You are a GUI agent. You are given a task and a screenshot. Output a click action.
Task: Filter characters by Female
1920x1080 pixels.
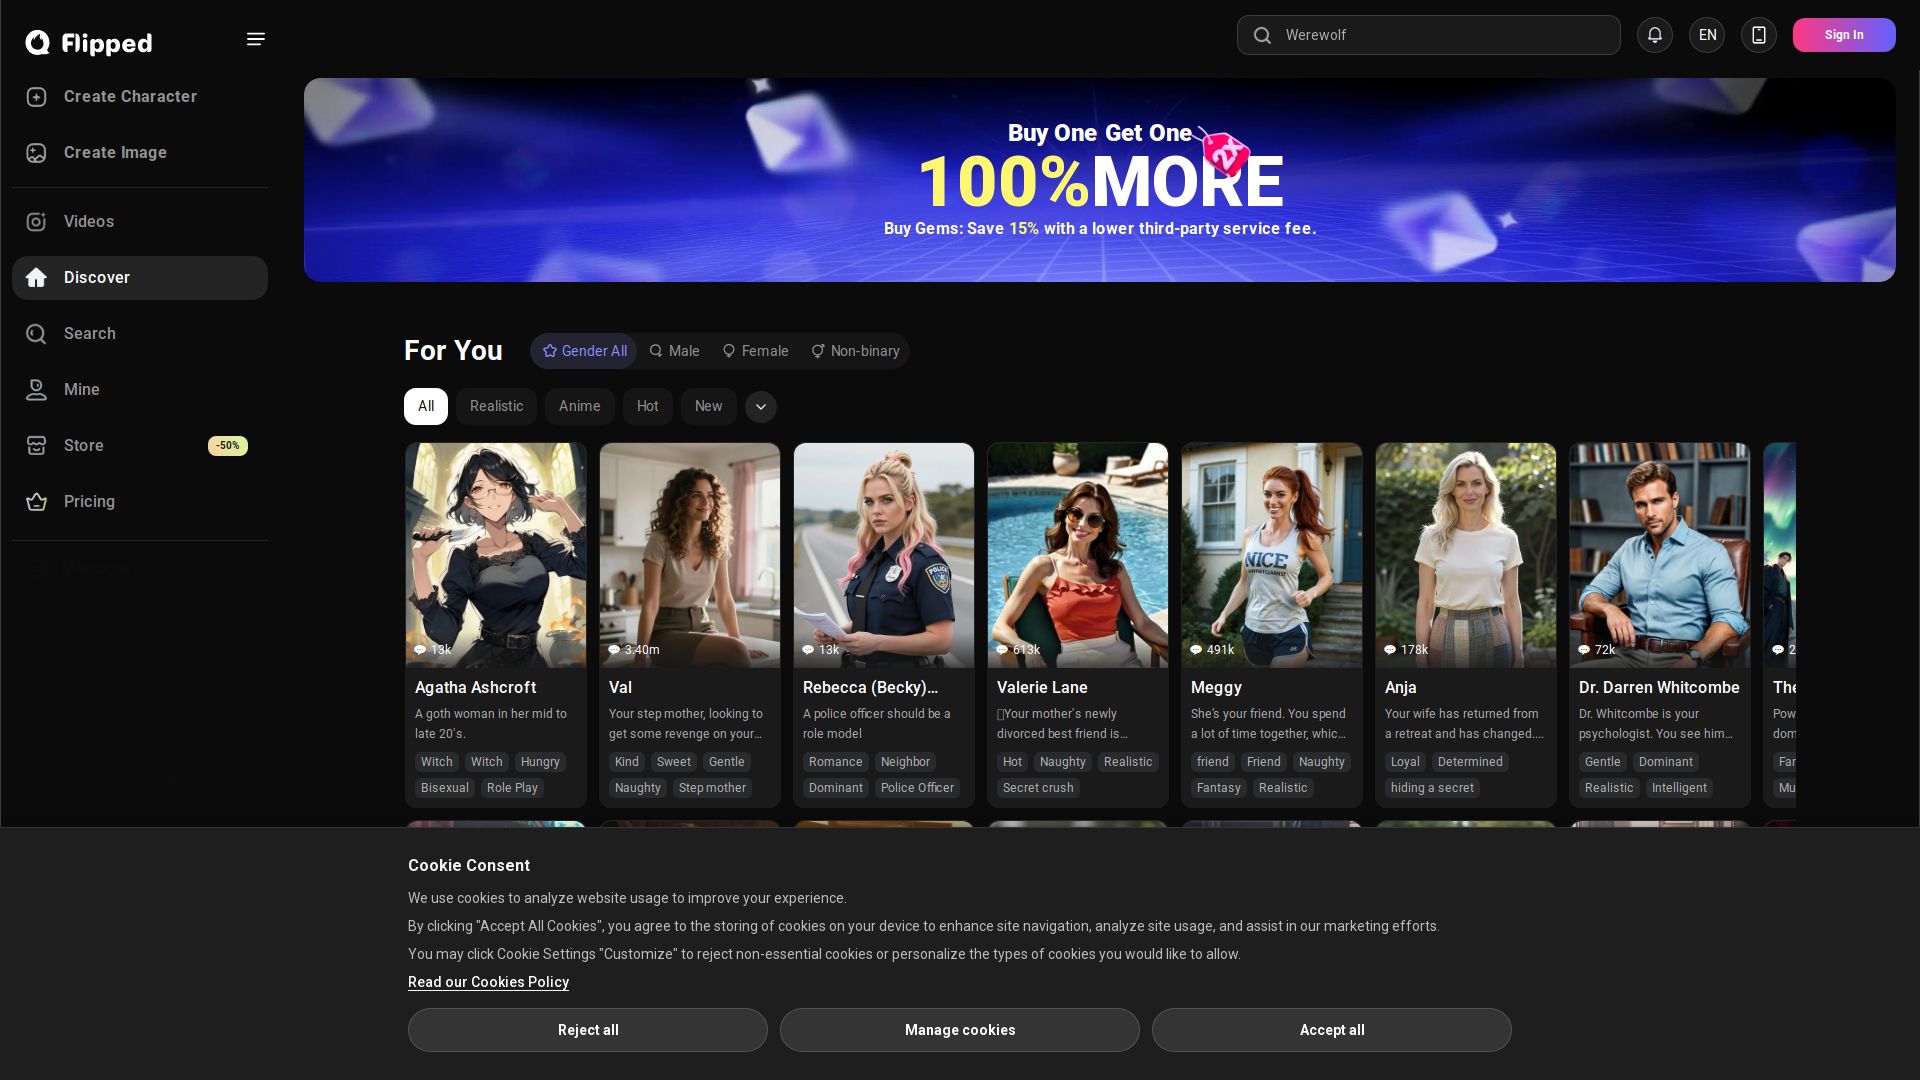755,351
